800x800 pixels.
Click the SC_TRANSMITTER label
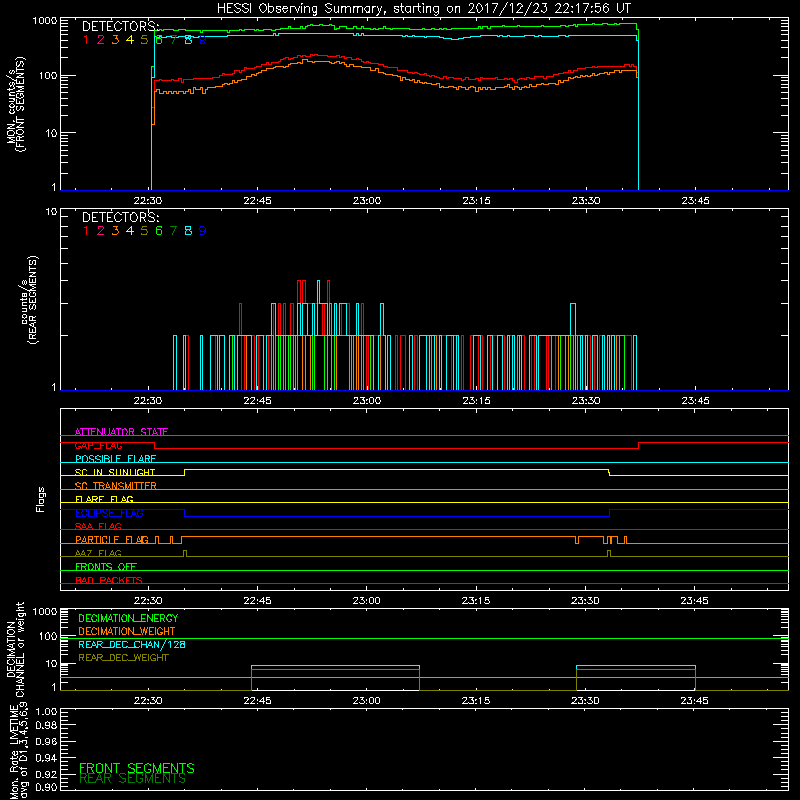coord(115,486)
